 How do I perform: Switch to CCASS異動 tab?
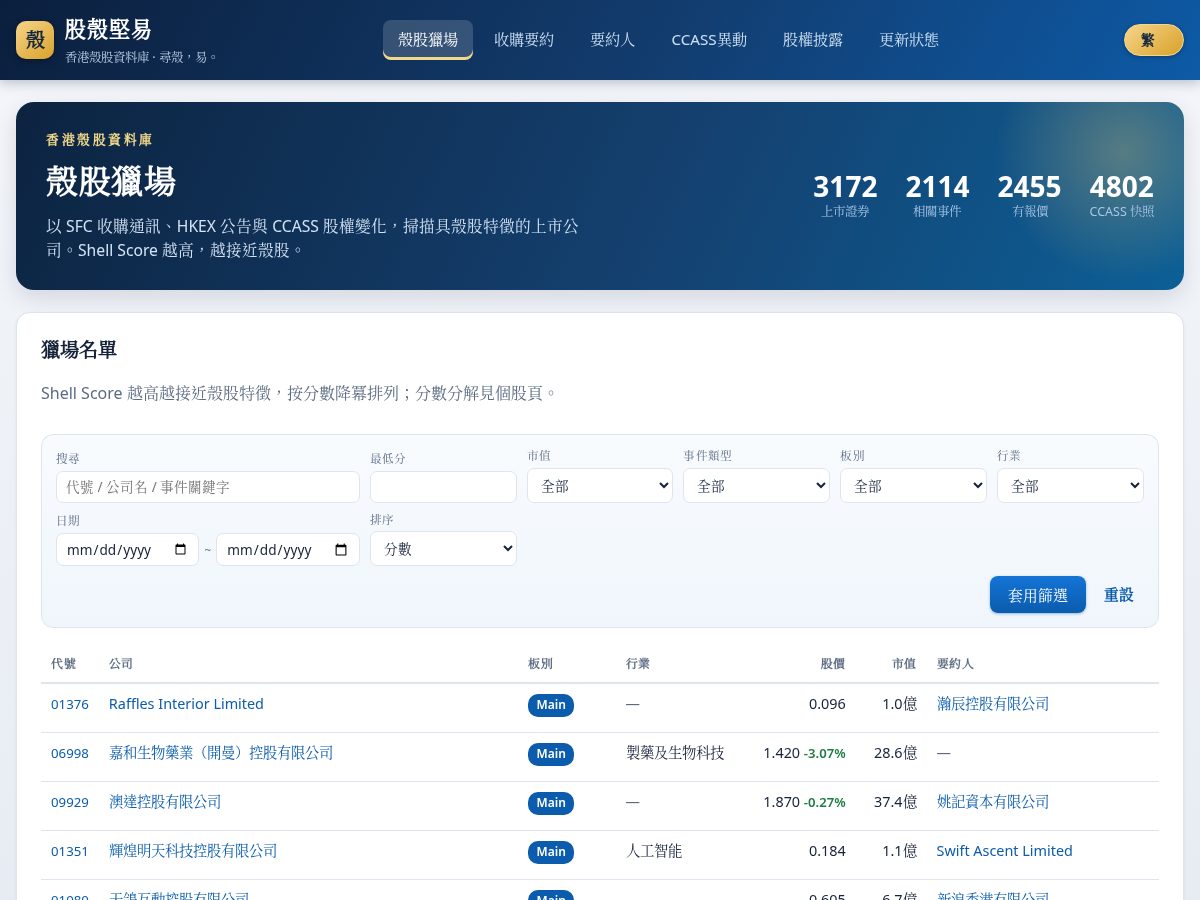[709, 40]
